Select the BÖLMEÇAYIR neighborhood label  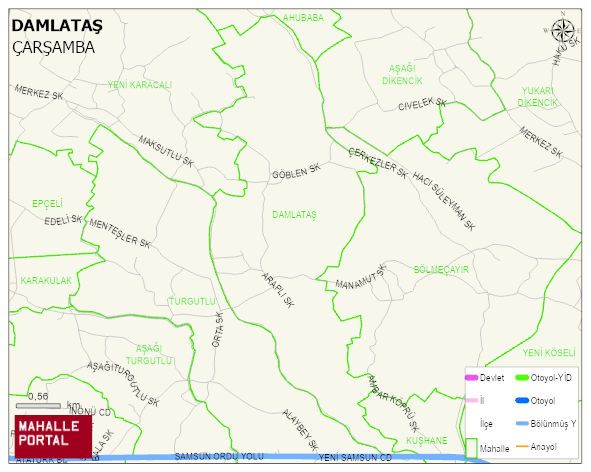pos(441,270)
